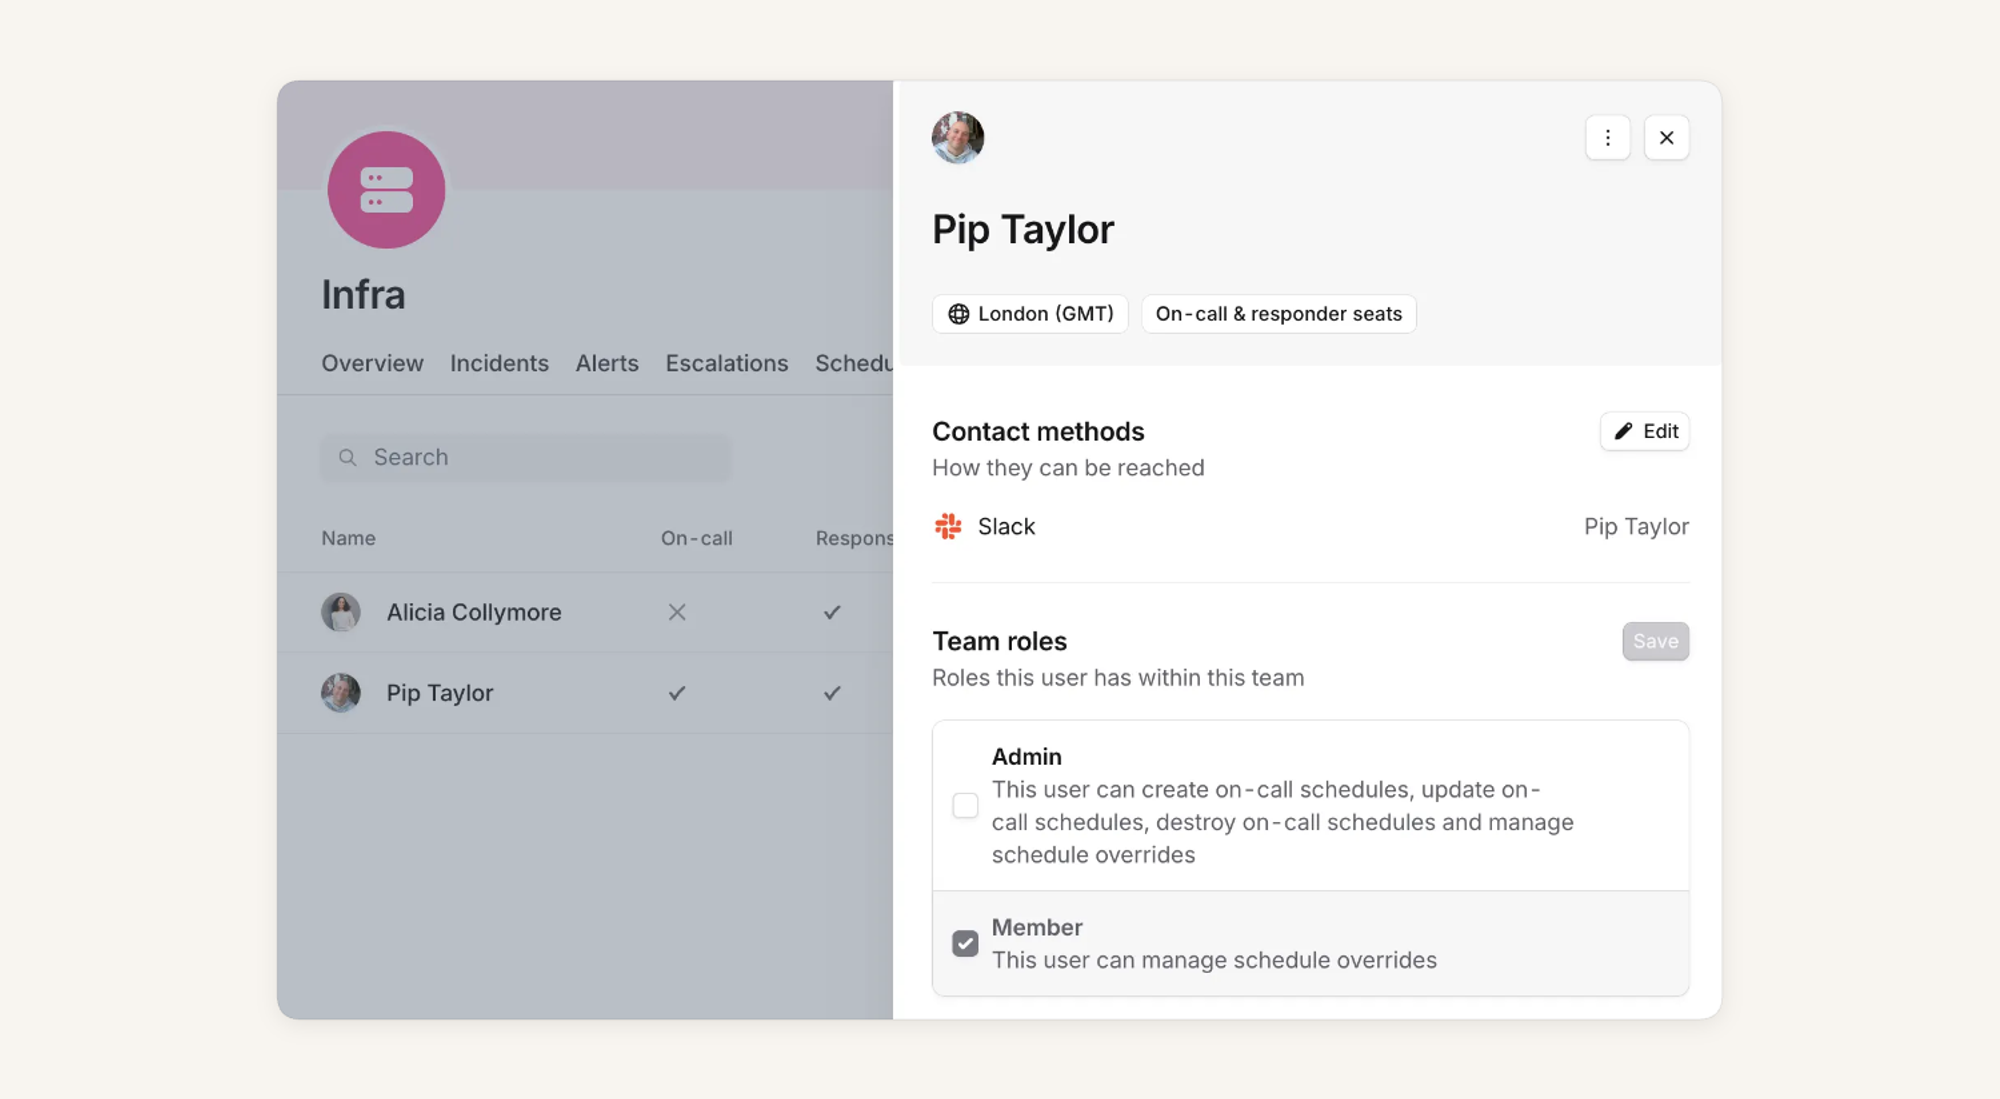Focus the members Search field
This screenshot has height=1099, width=2000.
pos(540,458)
